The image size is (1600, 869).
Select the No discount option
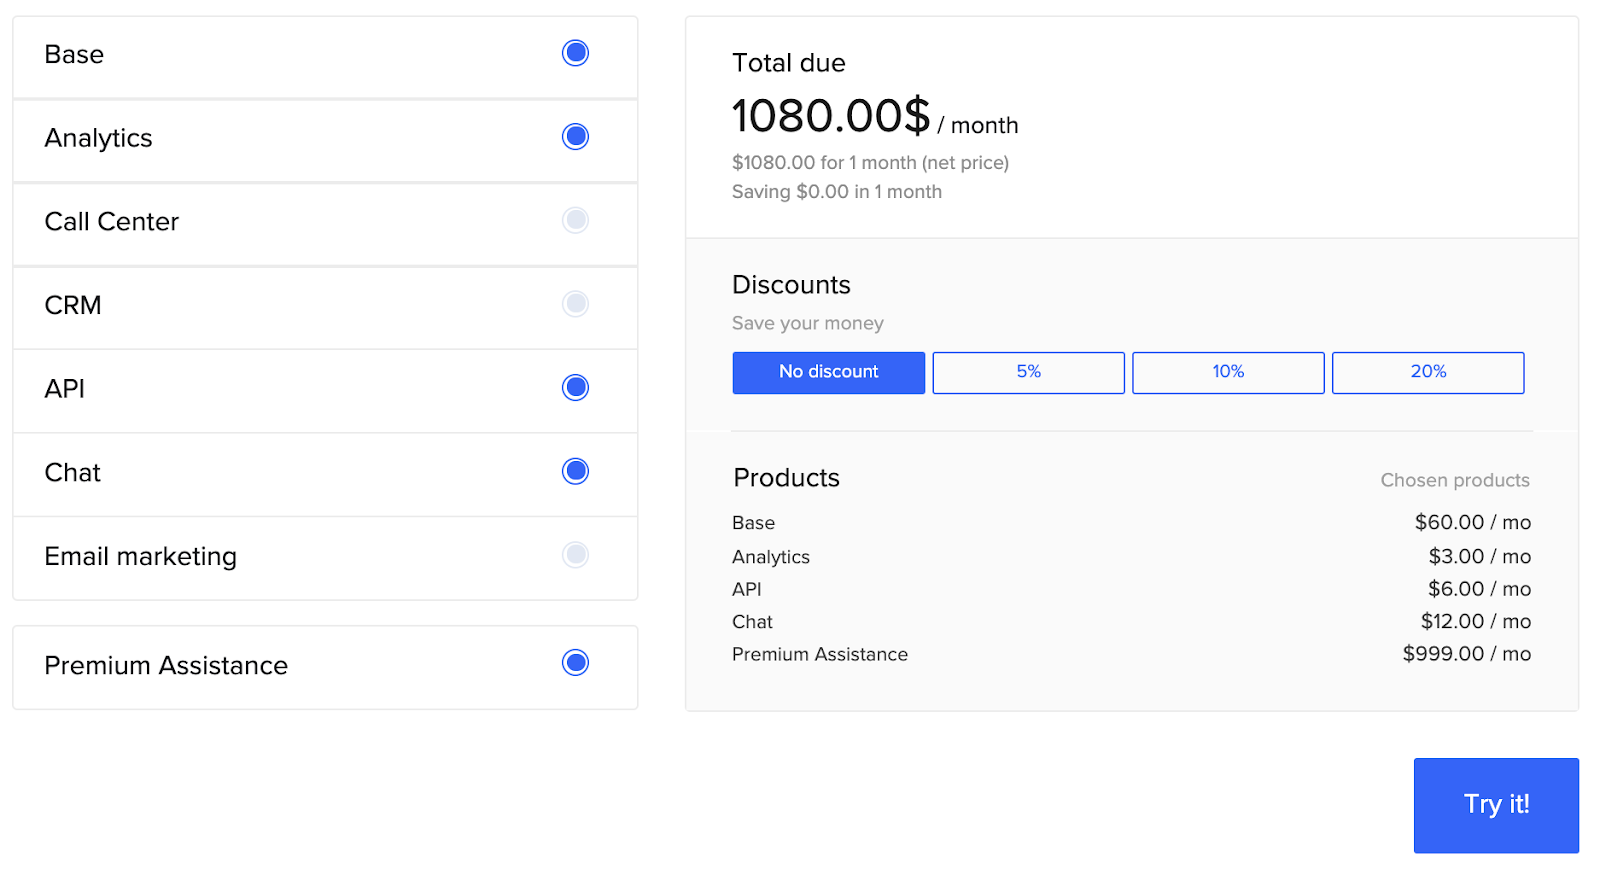[x=828, y=372]
